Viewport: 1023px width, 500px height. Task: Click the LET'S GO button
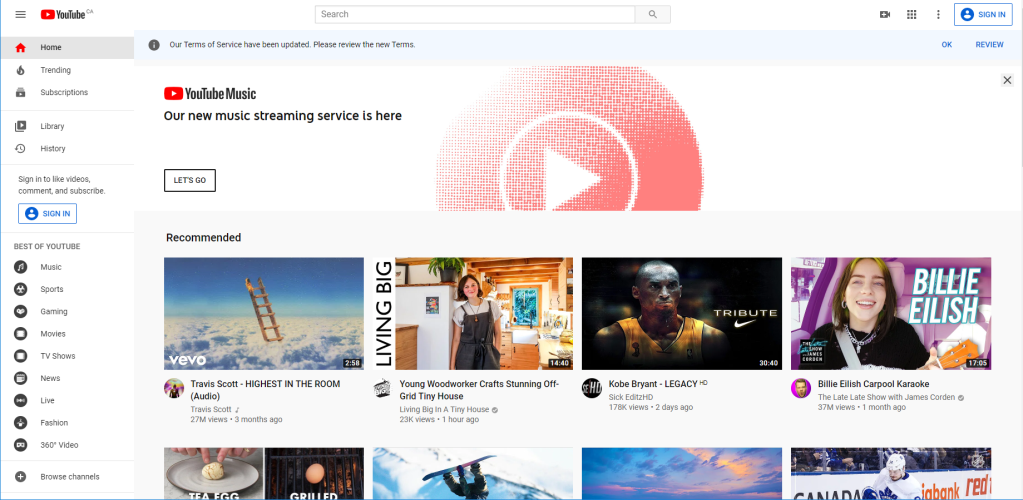click(x=190, y=180)
